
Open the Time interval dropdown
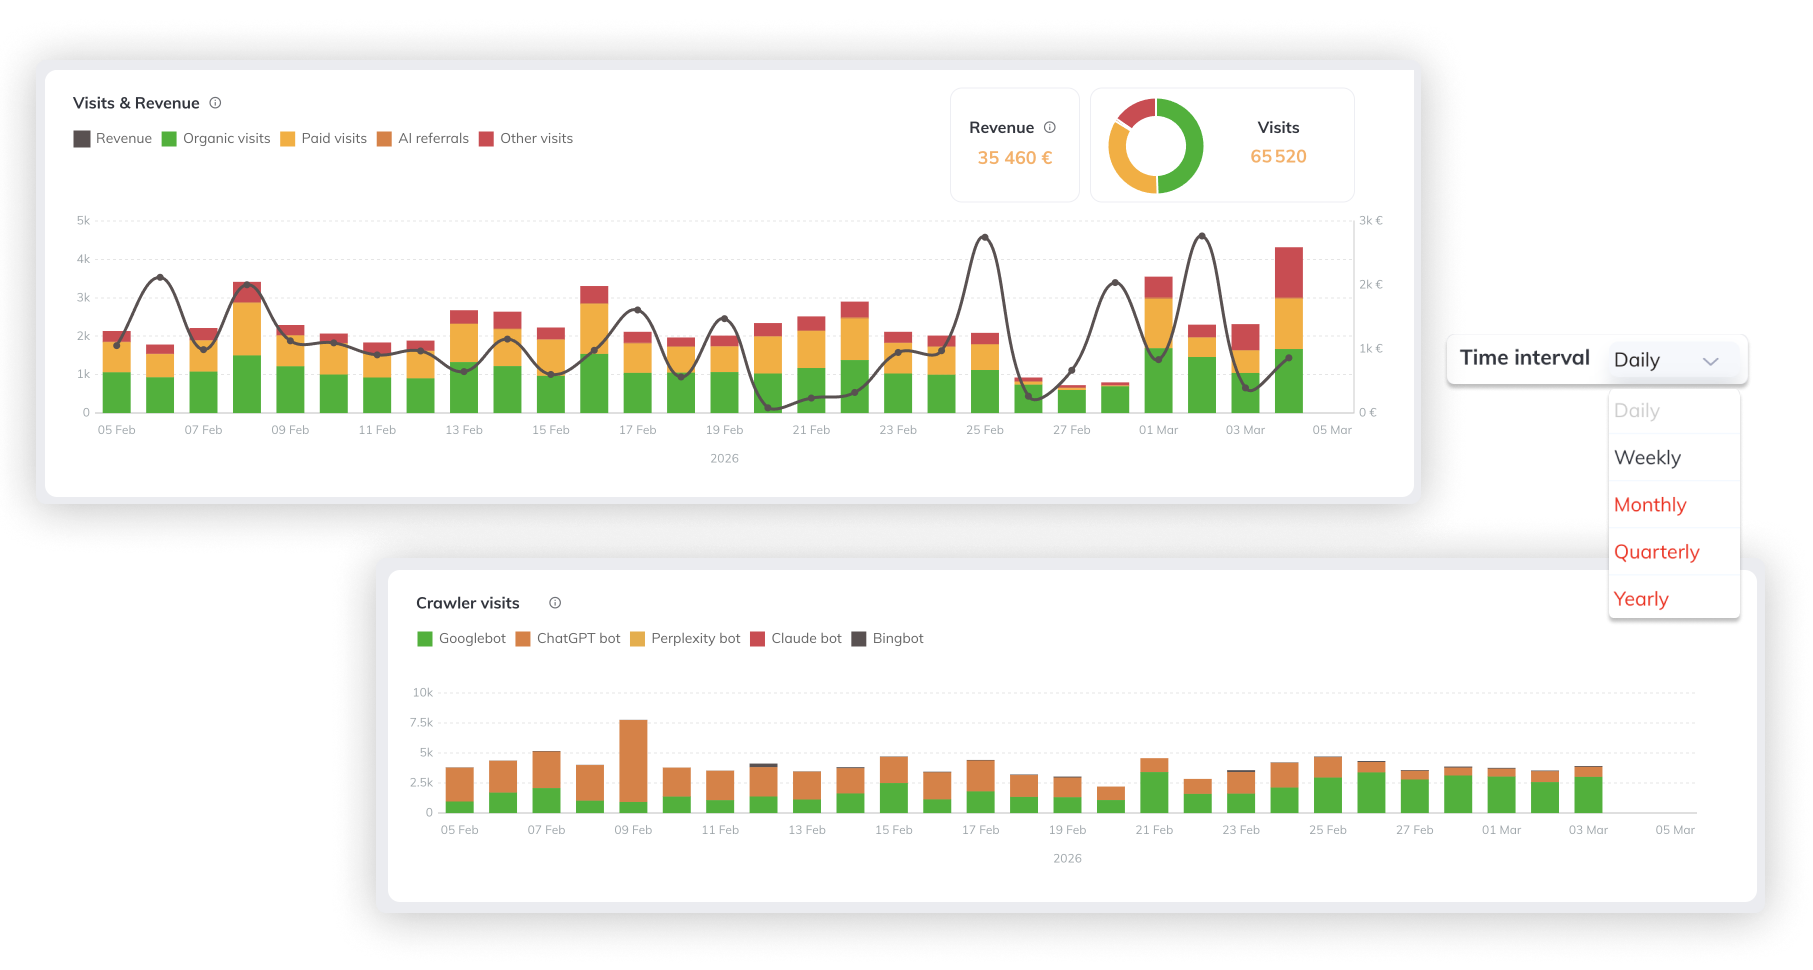pos(1665,360)
